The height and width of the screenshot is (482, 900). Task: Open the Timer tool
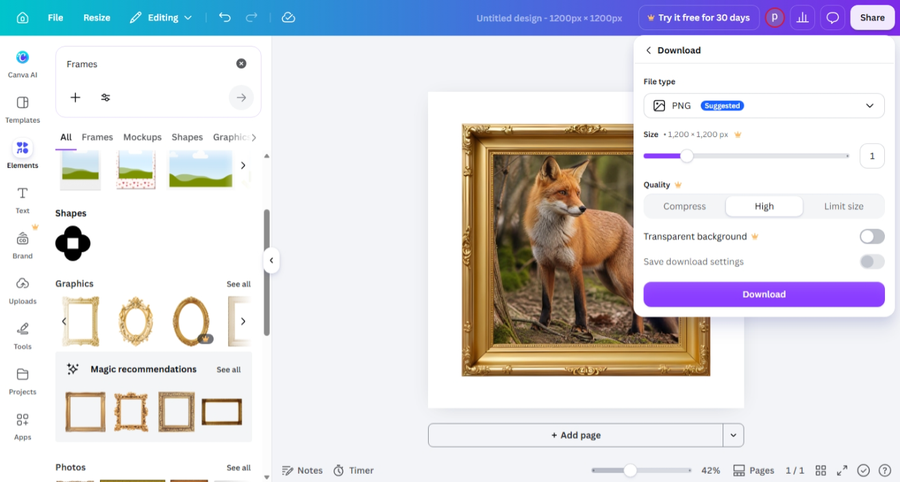point(354,471)
